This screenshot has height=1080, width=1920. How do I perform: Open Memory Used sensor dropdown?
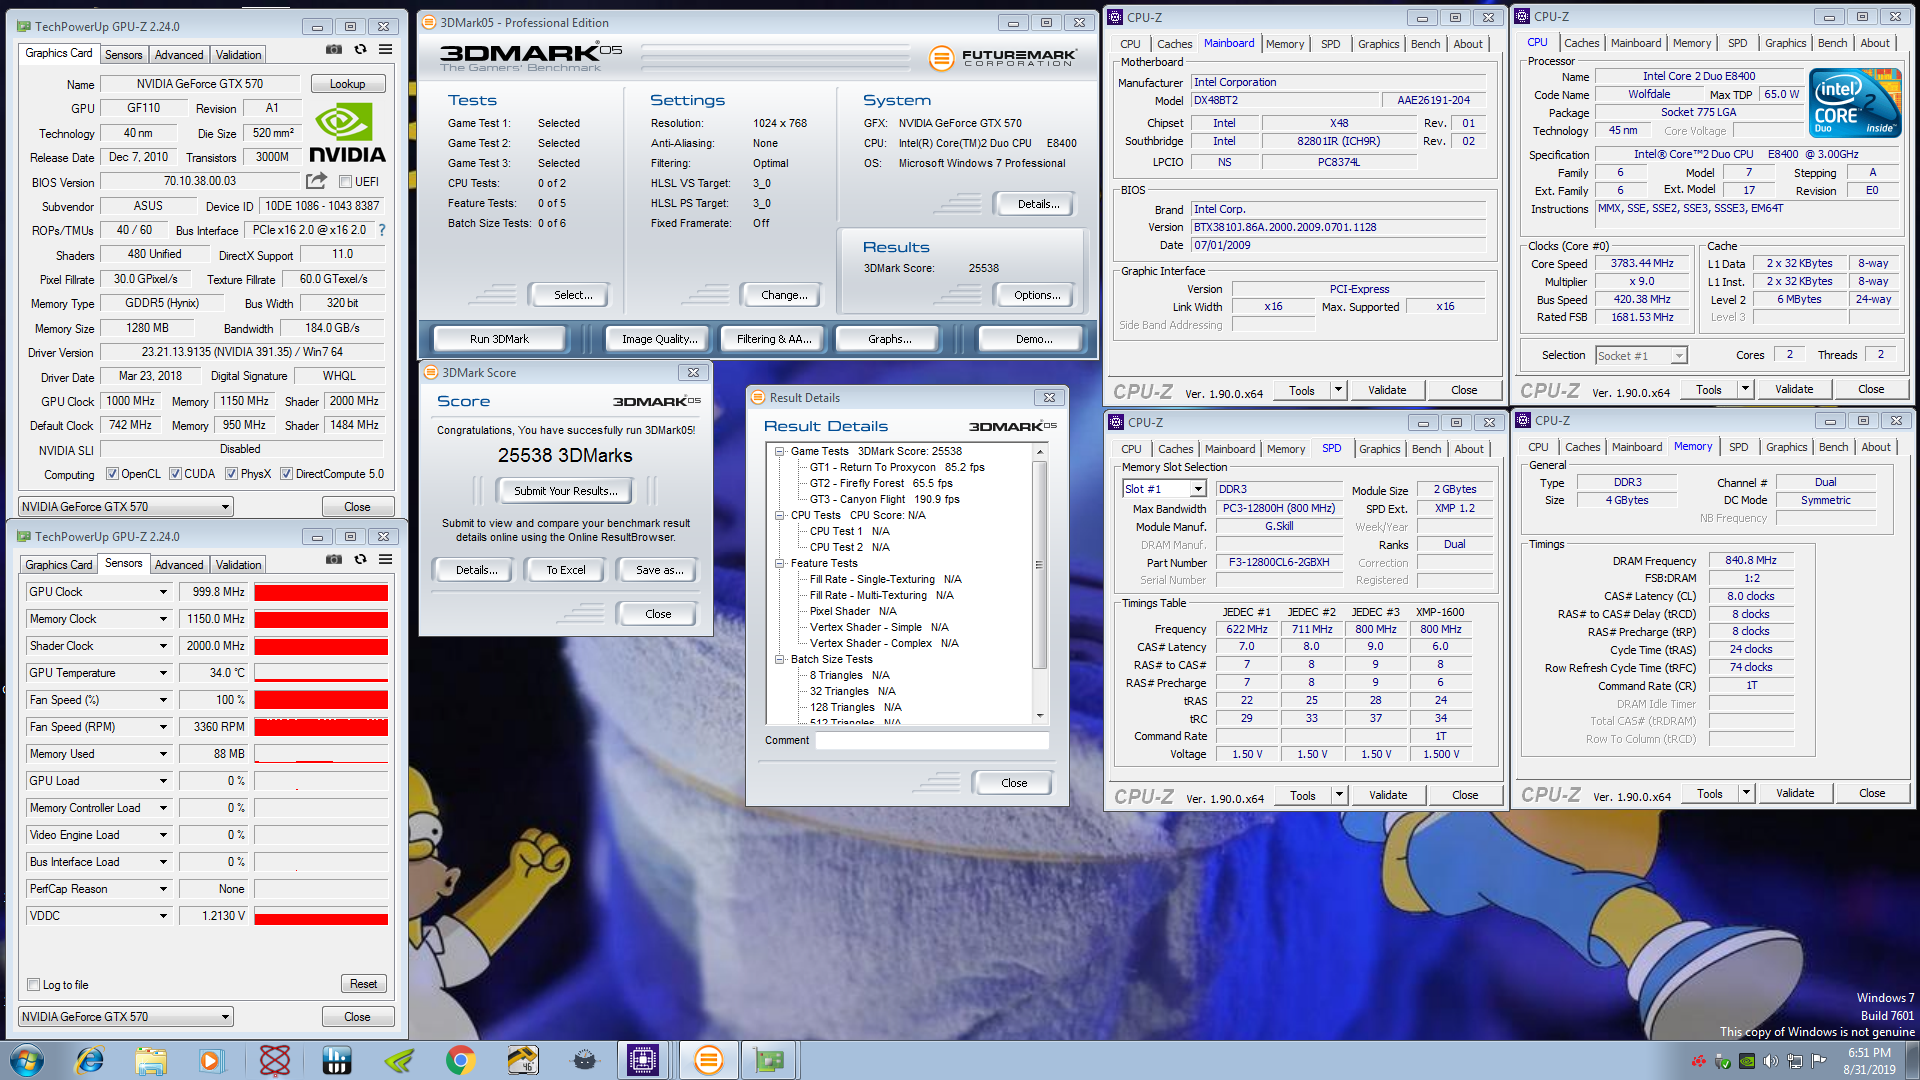point(163,754)
